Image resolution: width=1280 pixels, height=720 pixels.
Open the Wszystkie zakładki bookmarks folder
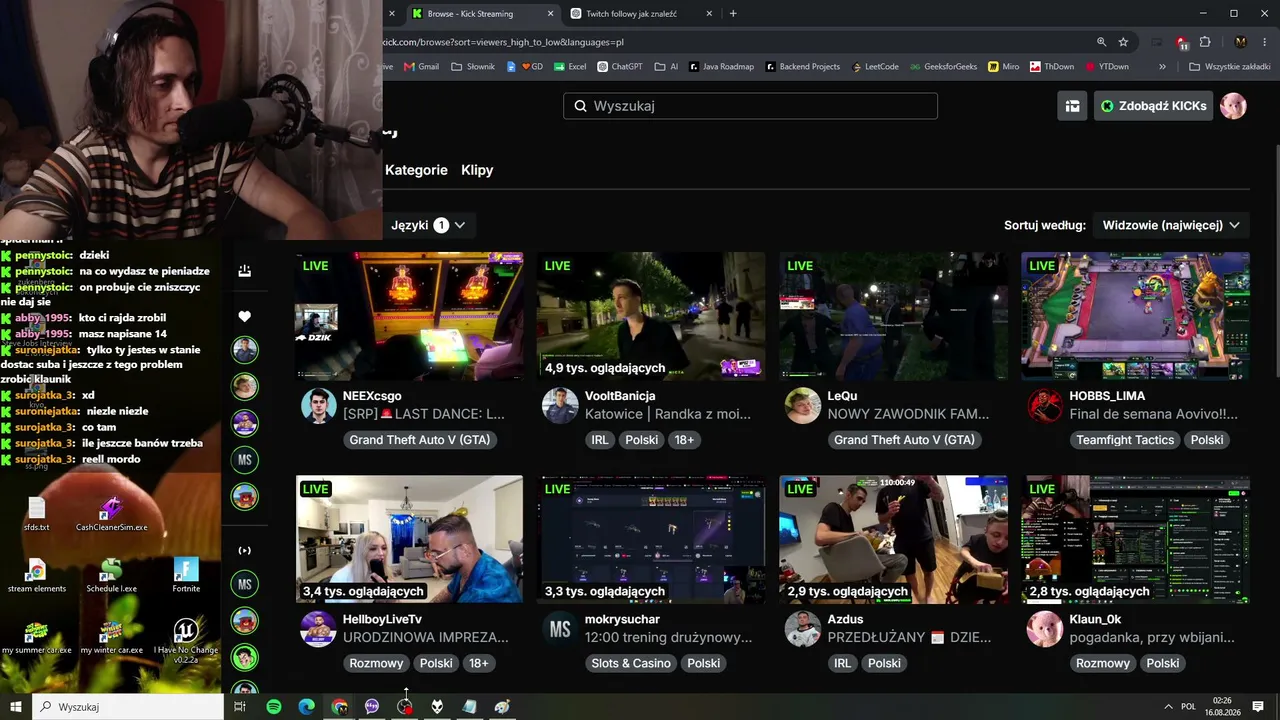(x=1230, y=67)
